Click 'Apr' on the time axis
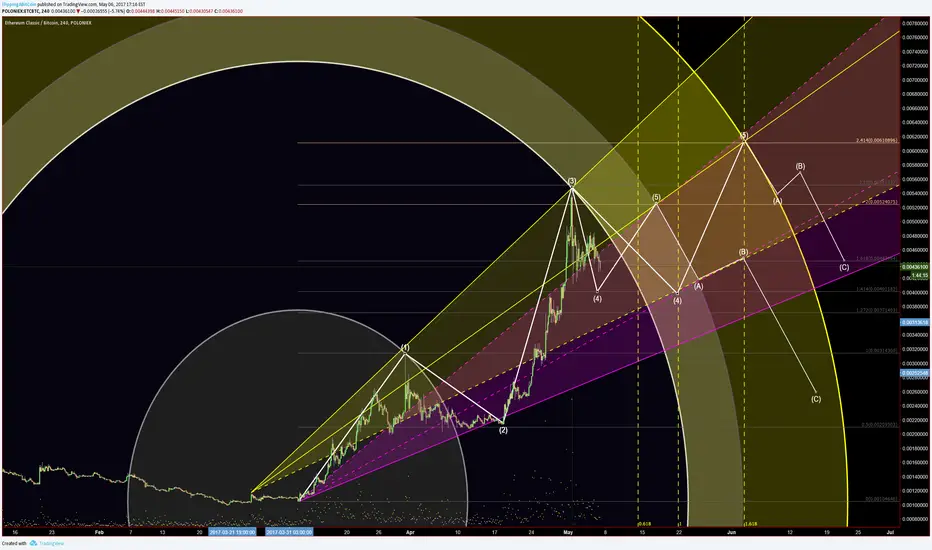932x550 pixels. click(410, 532)
